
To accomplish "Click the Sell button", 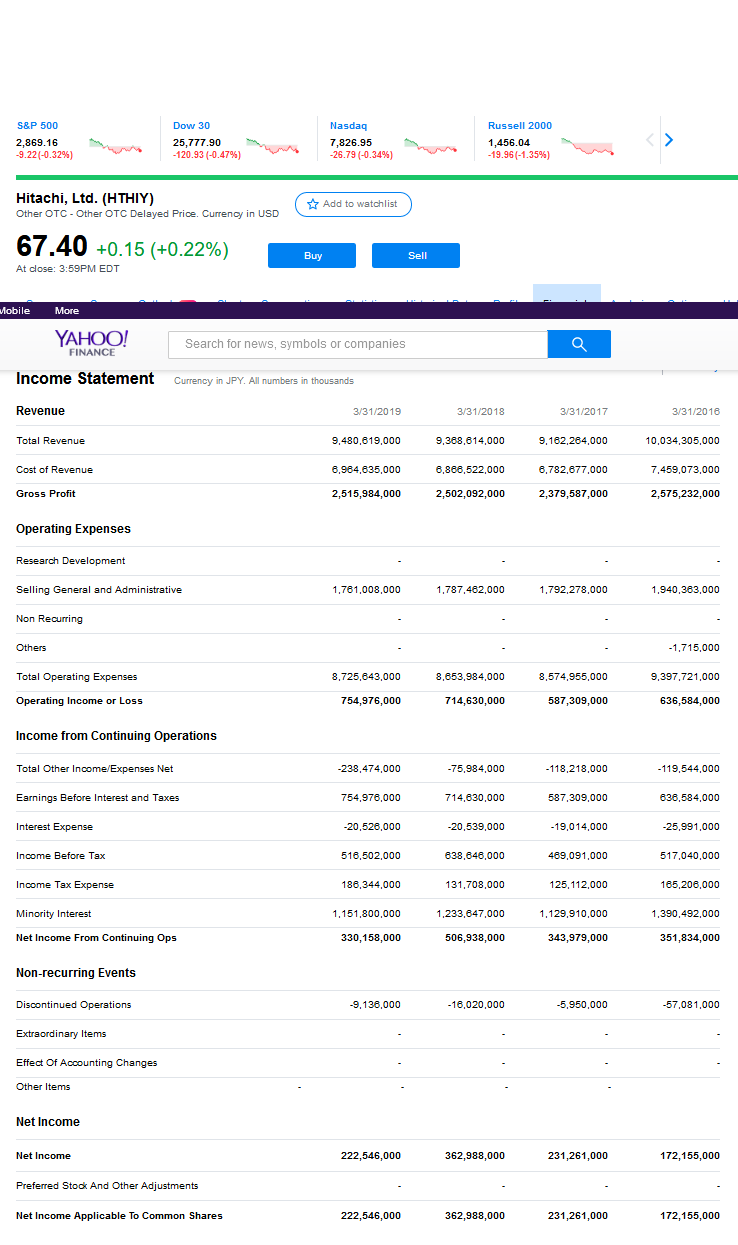I will click(x=416, y=256).
